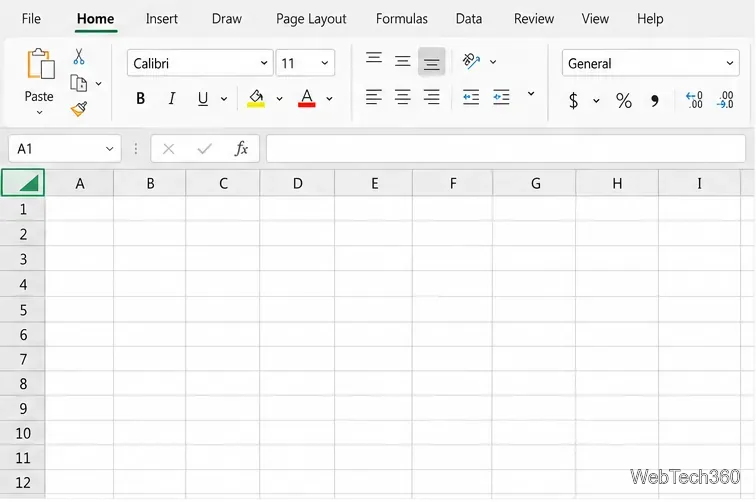Screen dimensions: 756x502
Task: Click the Cut scissors icon
Action: [79, 56]
